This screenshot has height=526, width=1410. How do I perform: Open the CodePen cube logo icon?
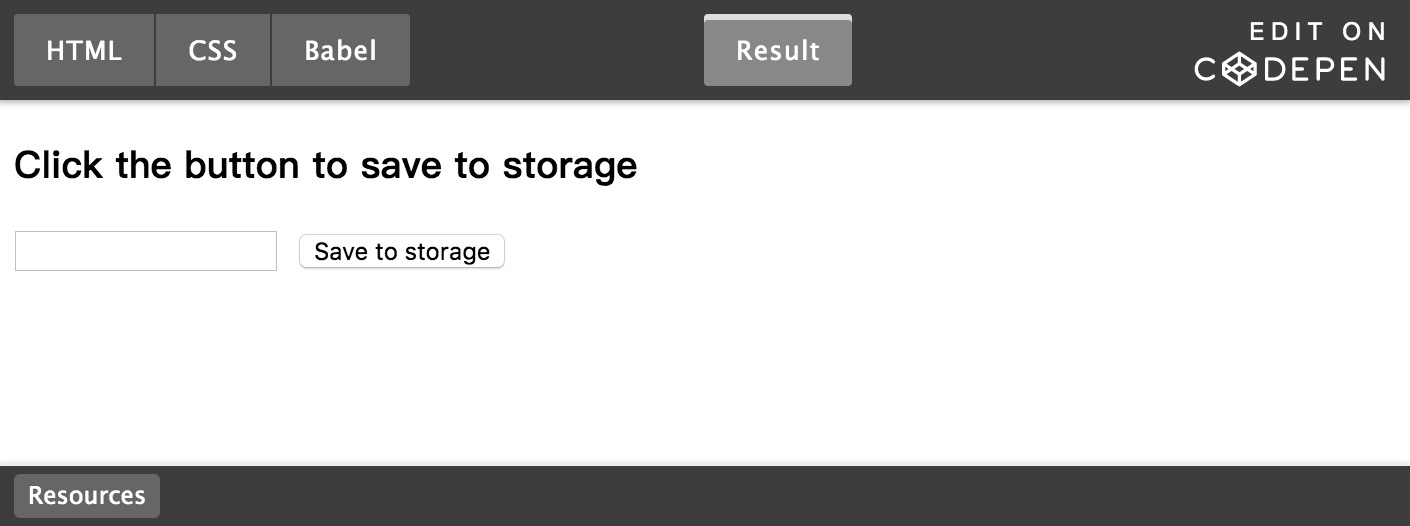point(1239,69)
